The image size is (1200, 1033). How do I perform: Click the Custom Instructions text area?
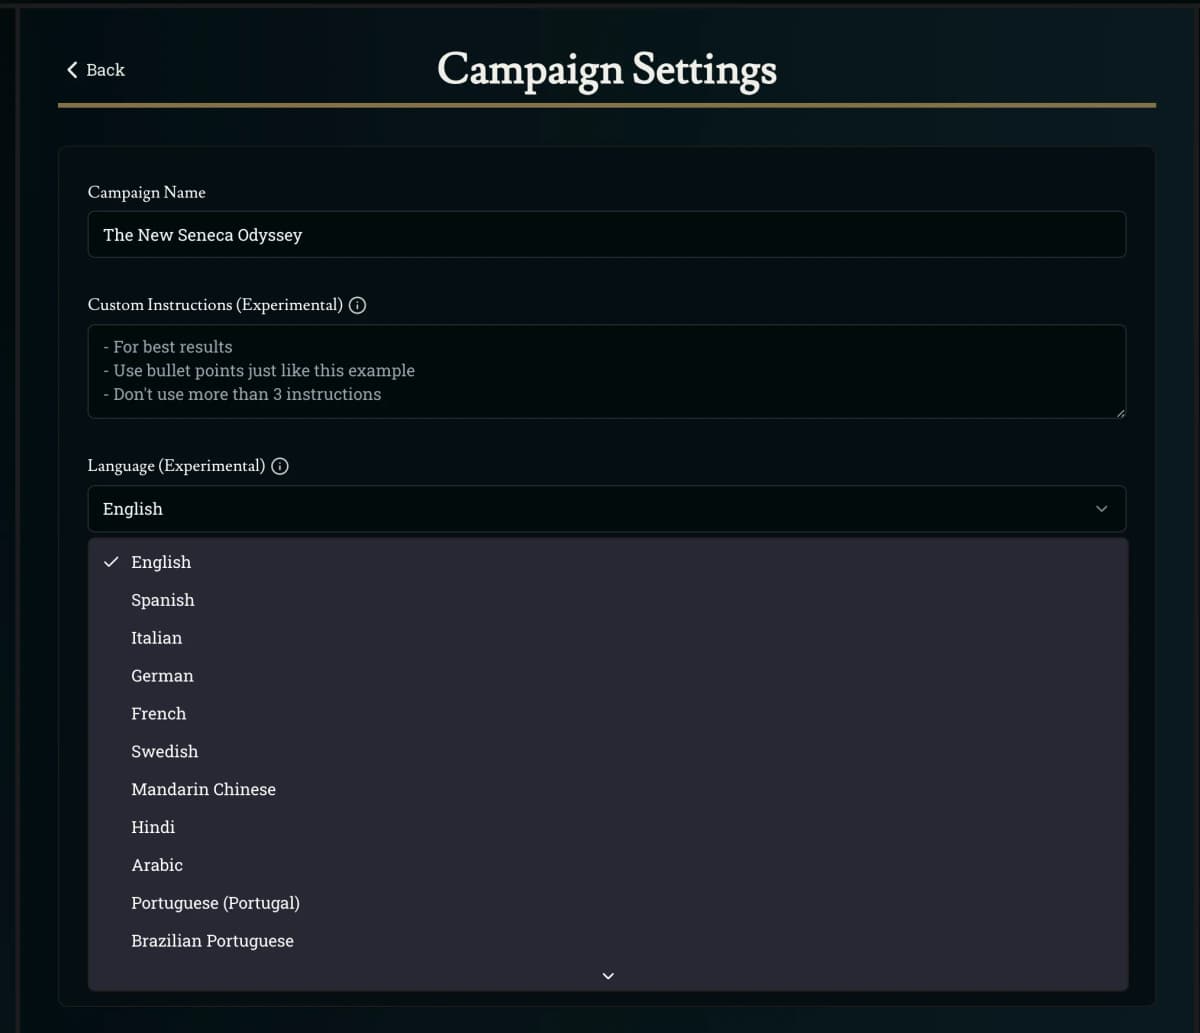[606, 371]
